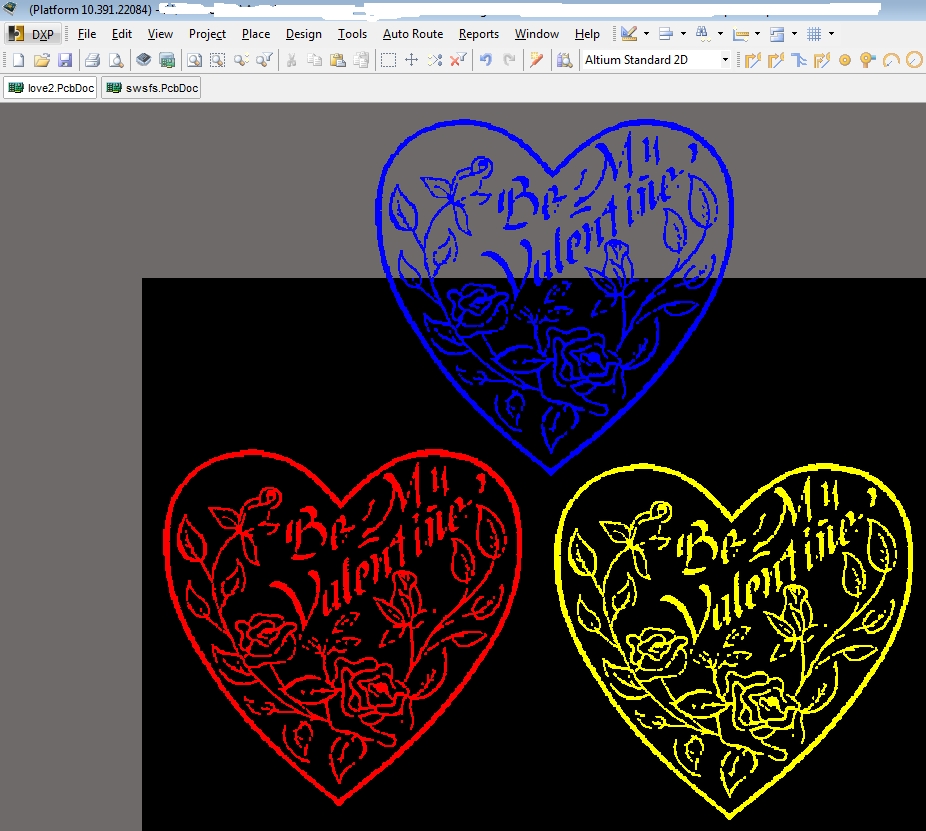Open the Project menu
Viewport: 926px width, 831px height.
207,34
